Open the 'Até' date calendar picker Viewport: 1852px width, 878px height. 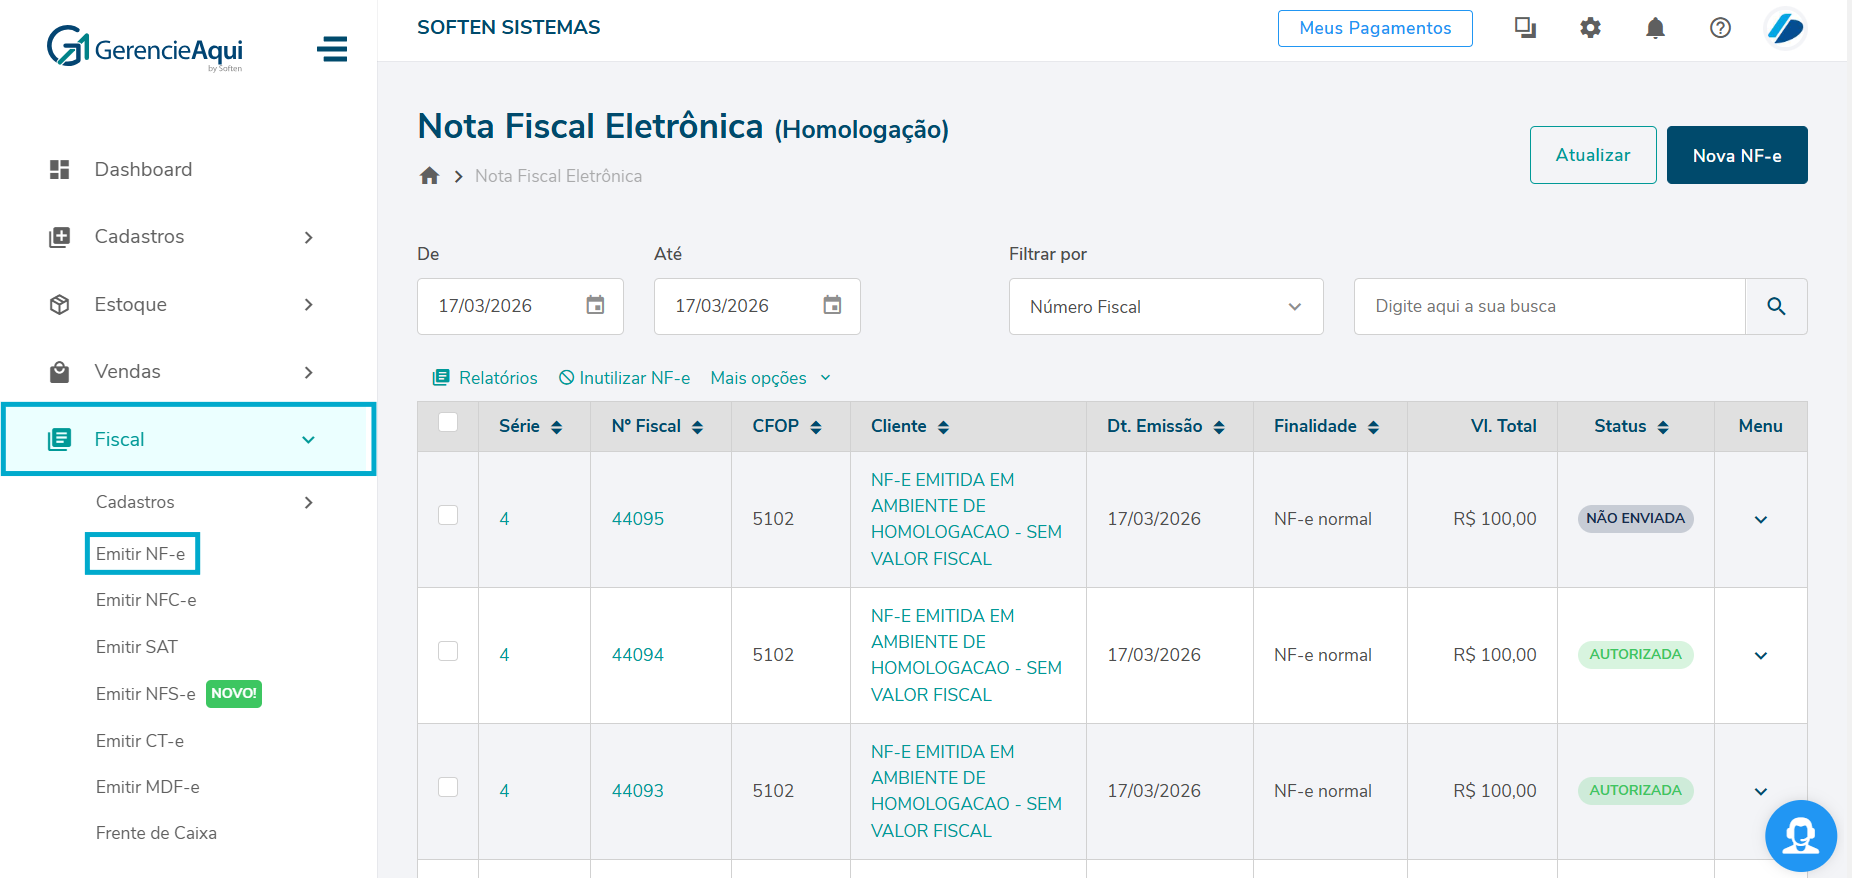click(x=832, y=306)
